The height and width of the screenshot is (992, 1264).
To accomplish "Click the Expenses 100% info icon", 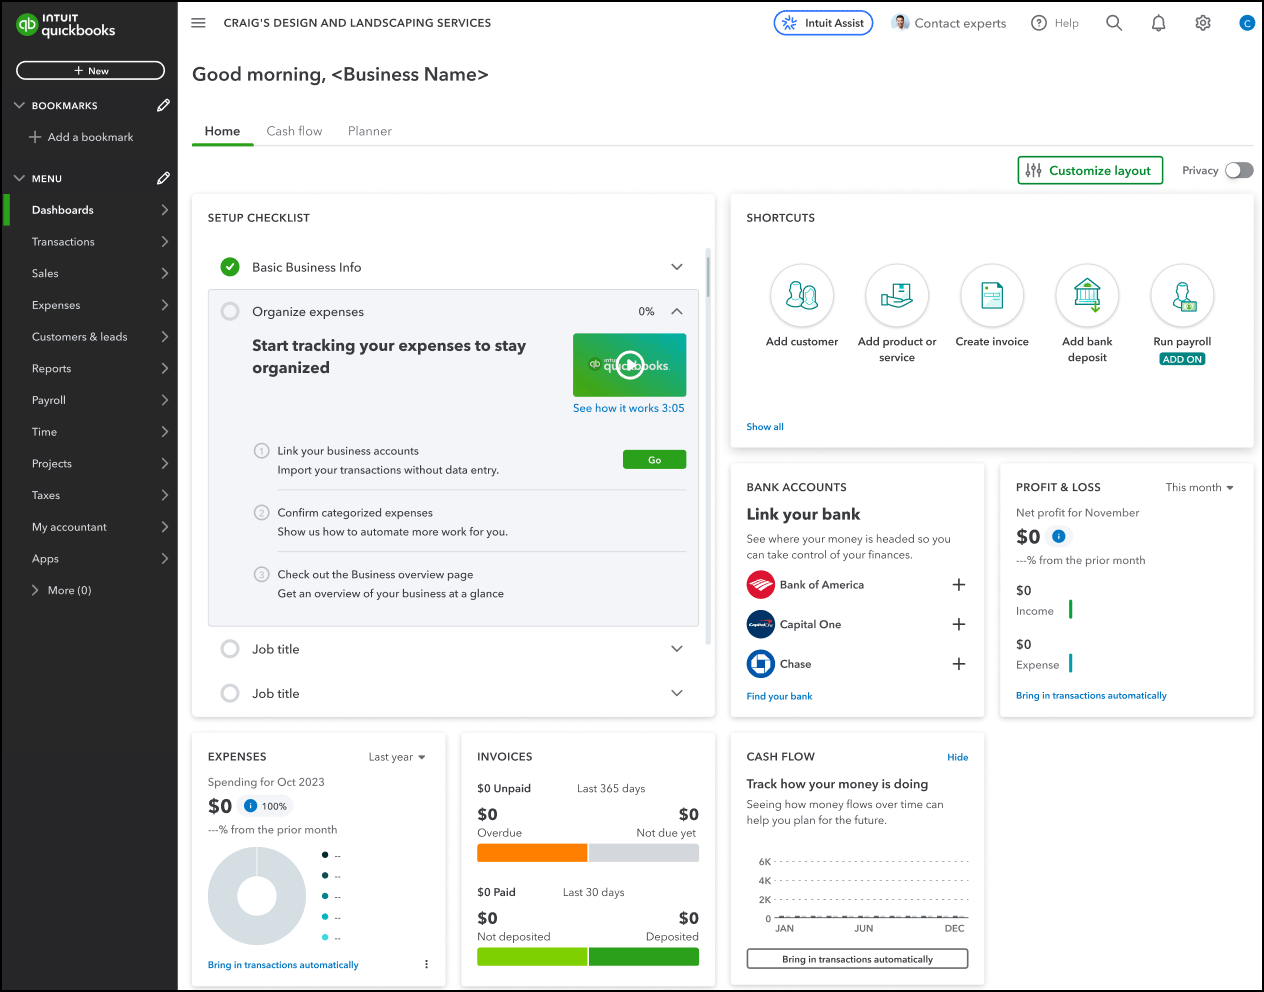I will point(251,806).
